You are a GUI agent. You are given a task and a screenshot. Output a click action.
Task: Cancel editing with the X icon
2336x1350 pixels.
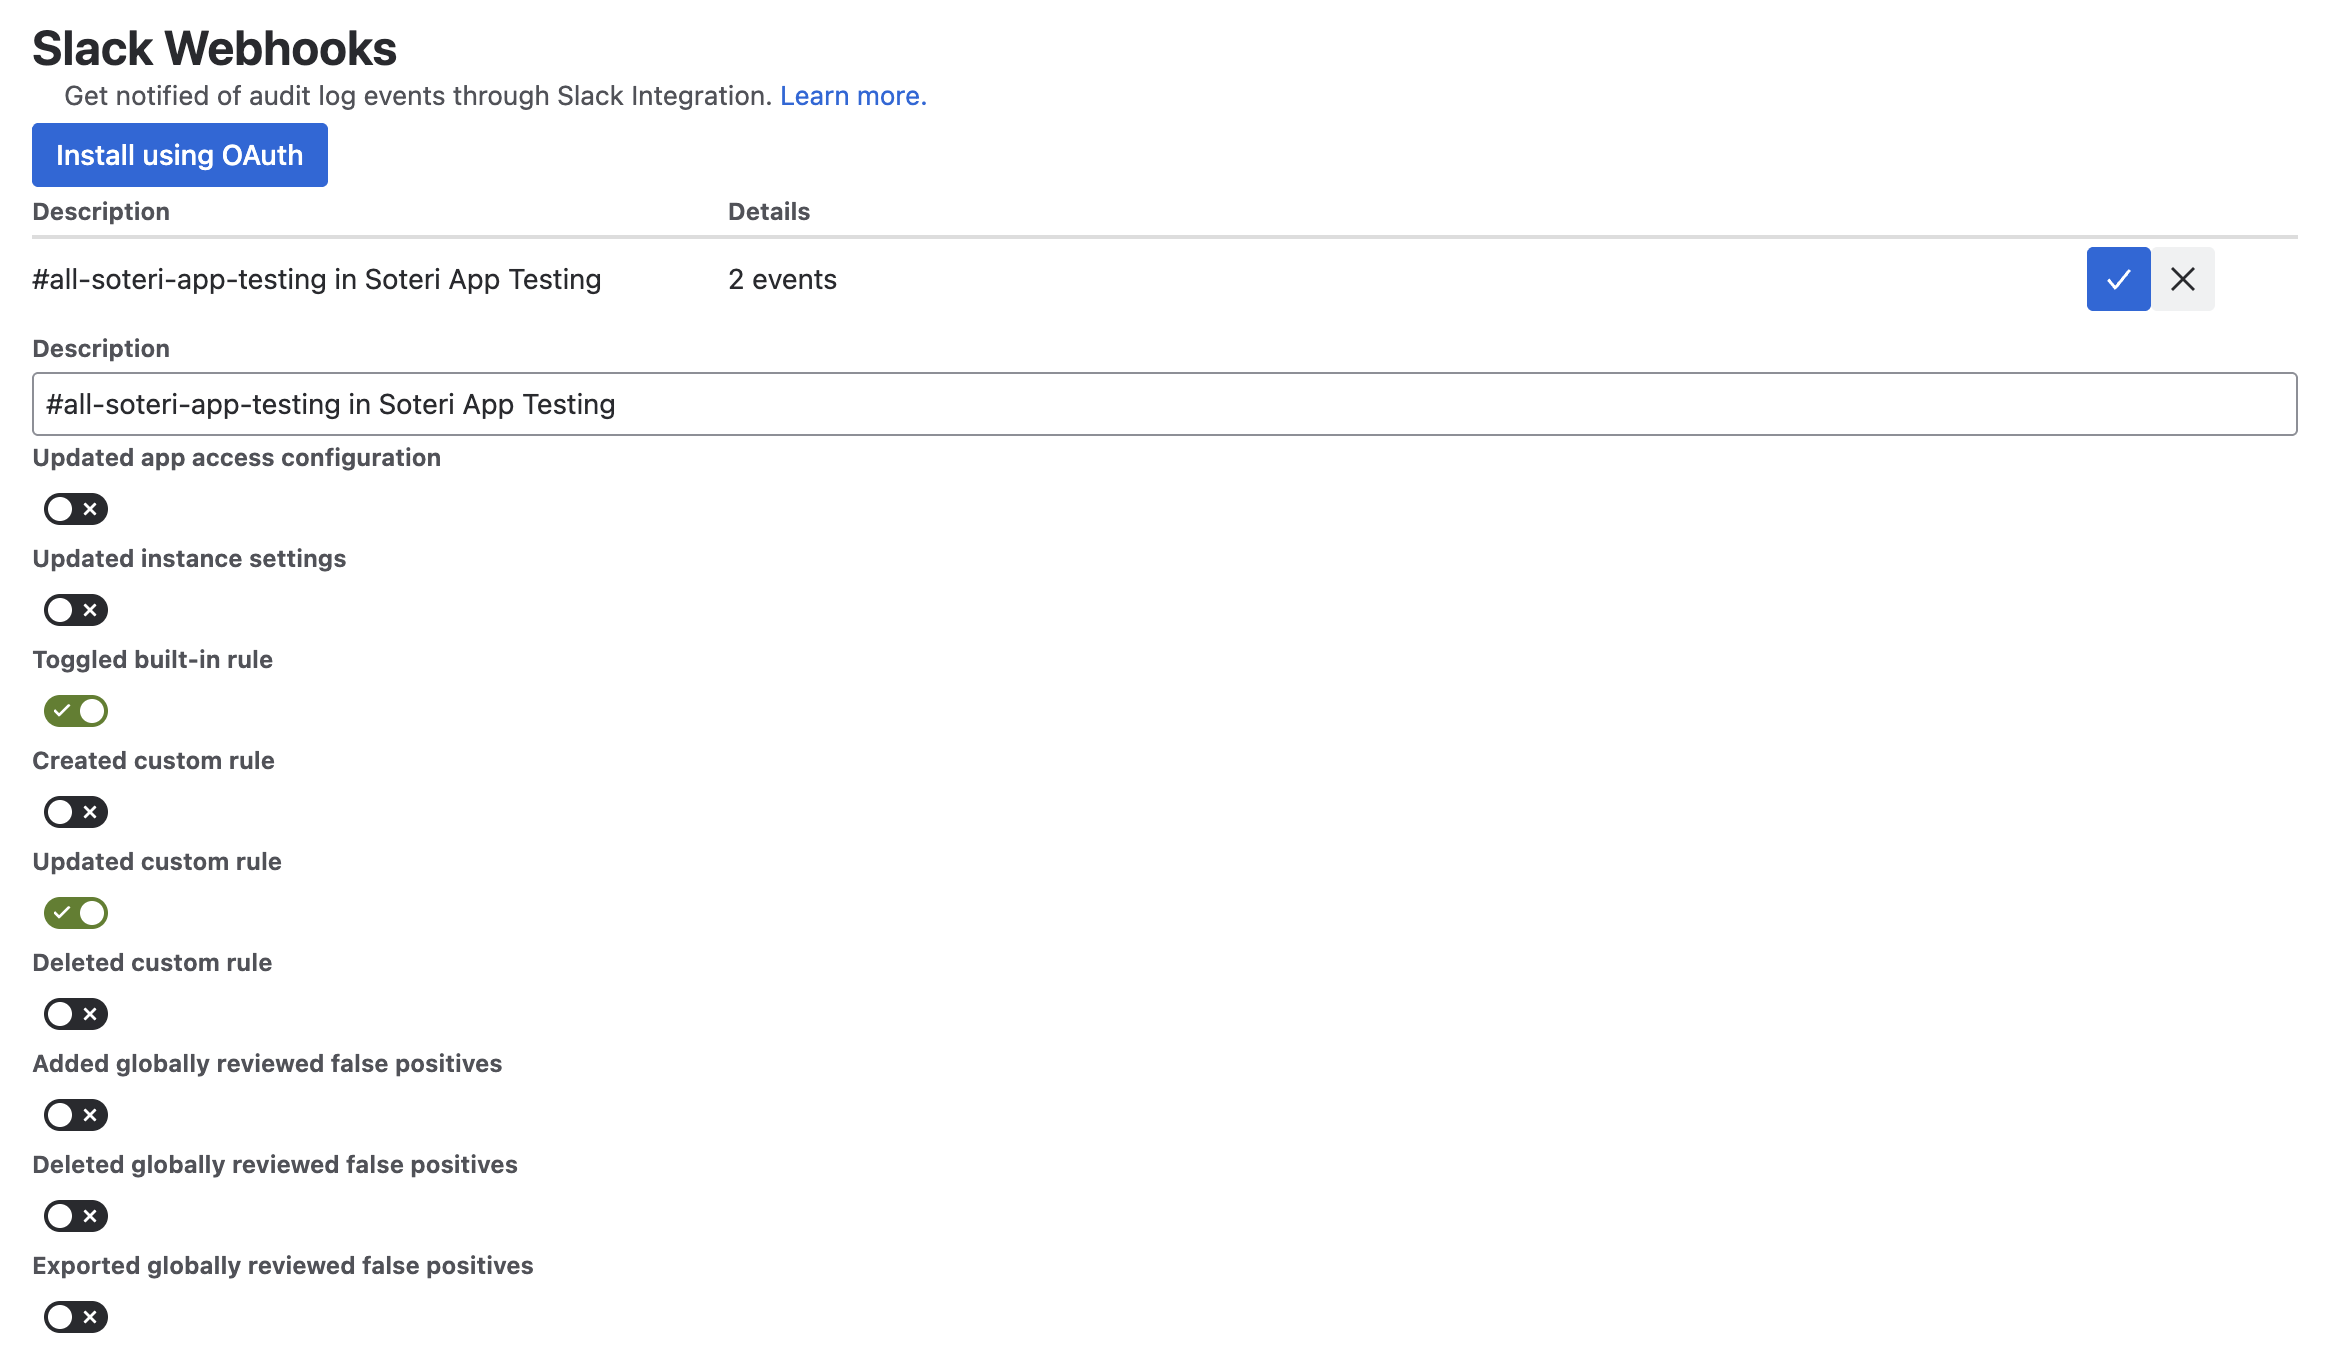2182,279
